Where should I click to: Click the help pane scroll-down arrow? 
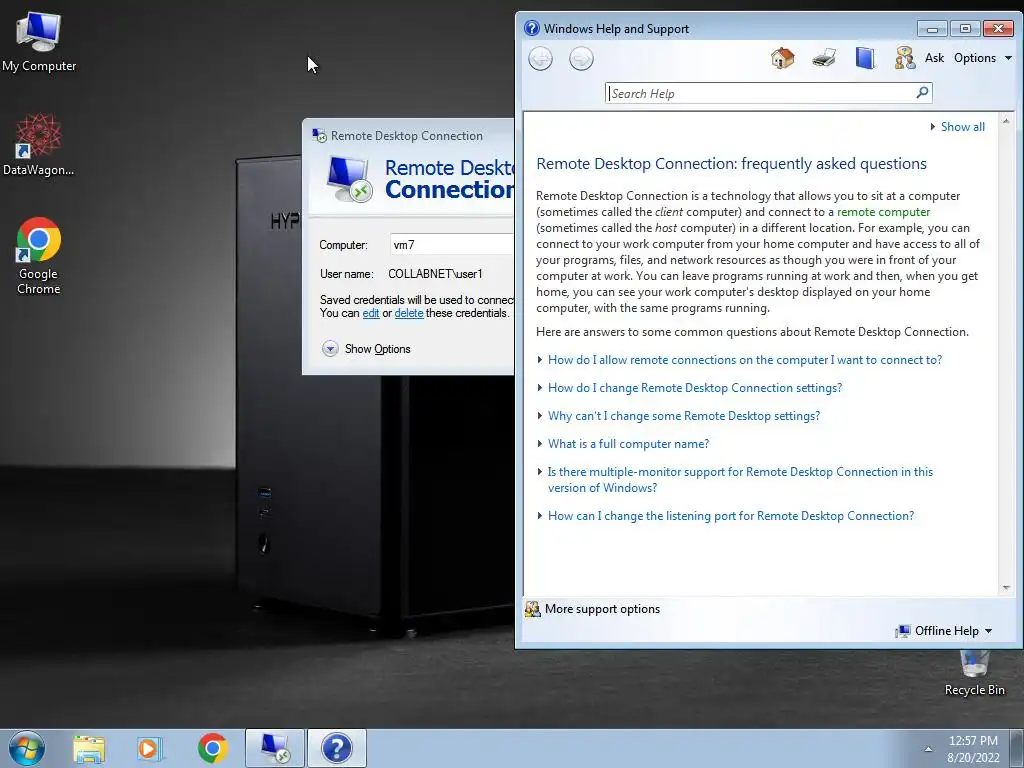pos(1006,588)
